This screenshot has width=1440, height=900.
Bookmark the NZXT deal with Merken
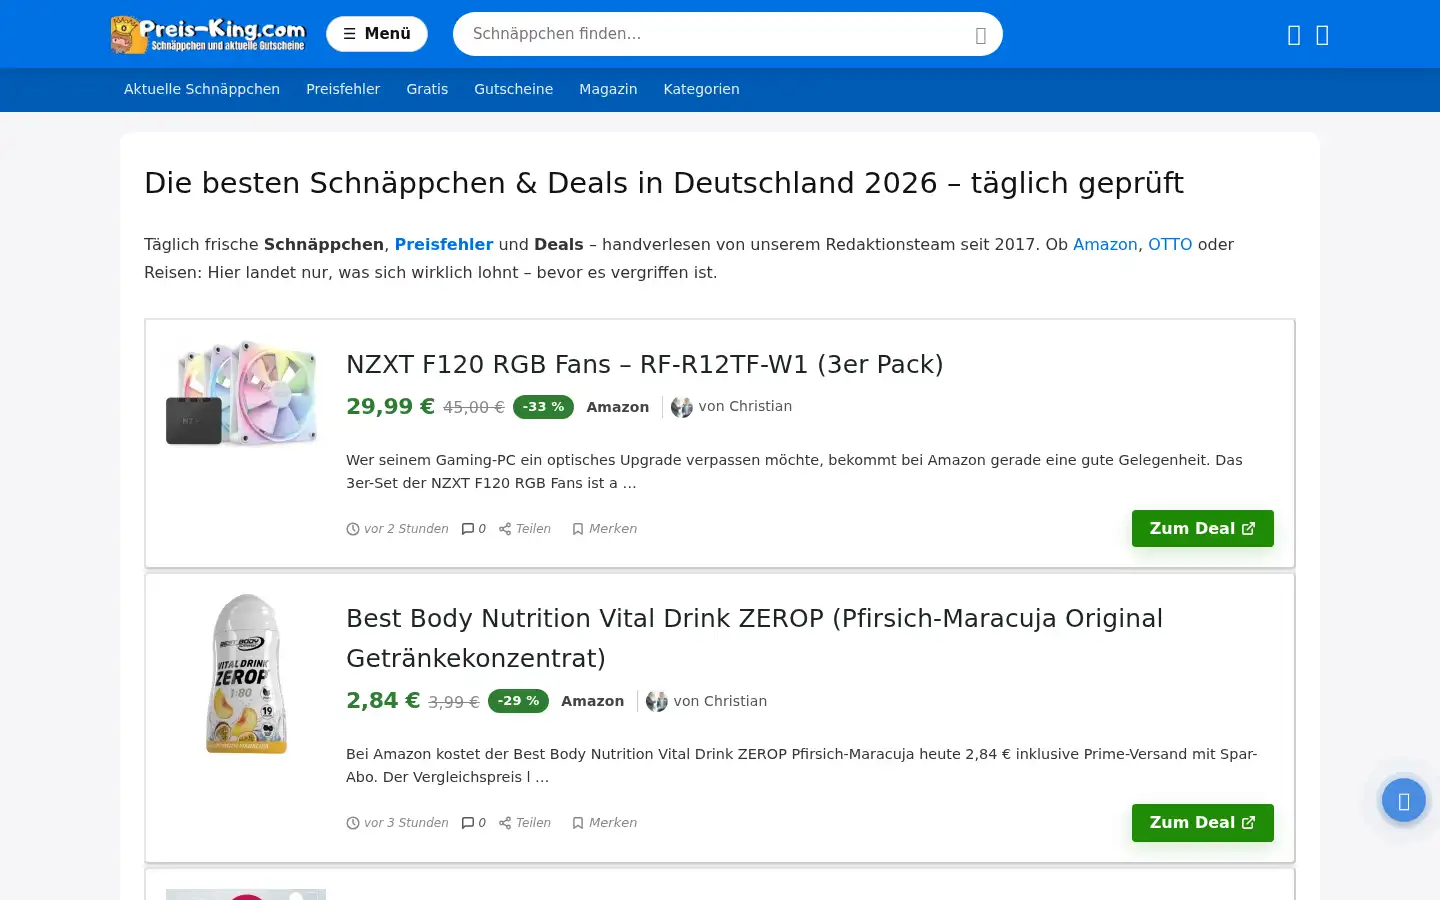tap(604, 529)
